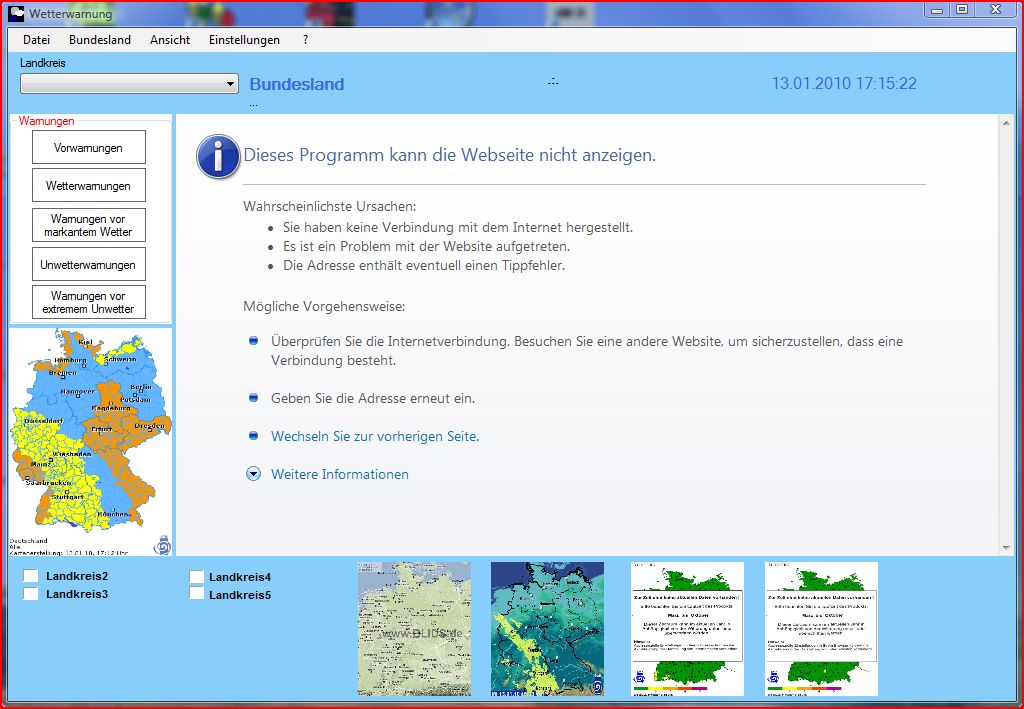Toggle the Landkreis5 checkbox
The width and height of the screenshot is (1024, 709).
click(x=197, y=595)
